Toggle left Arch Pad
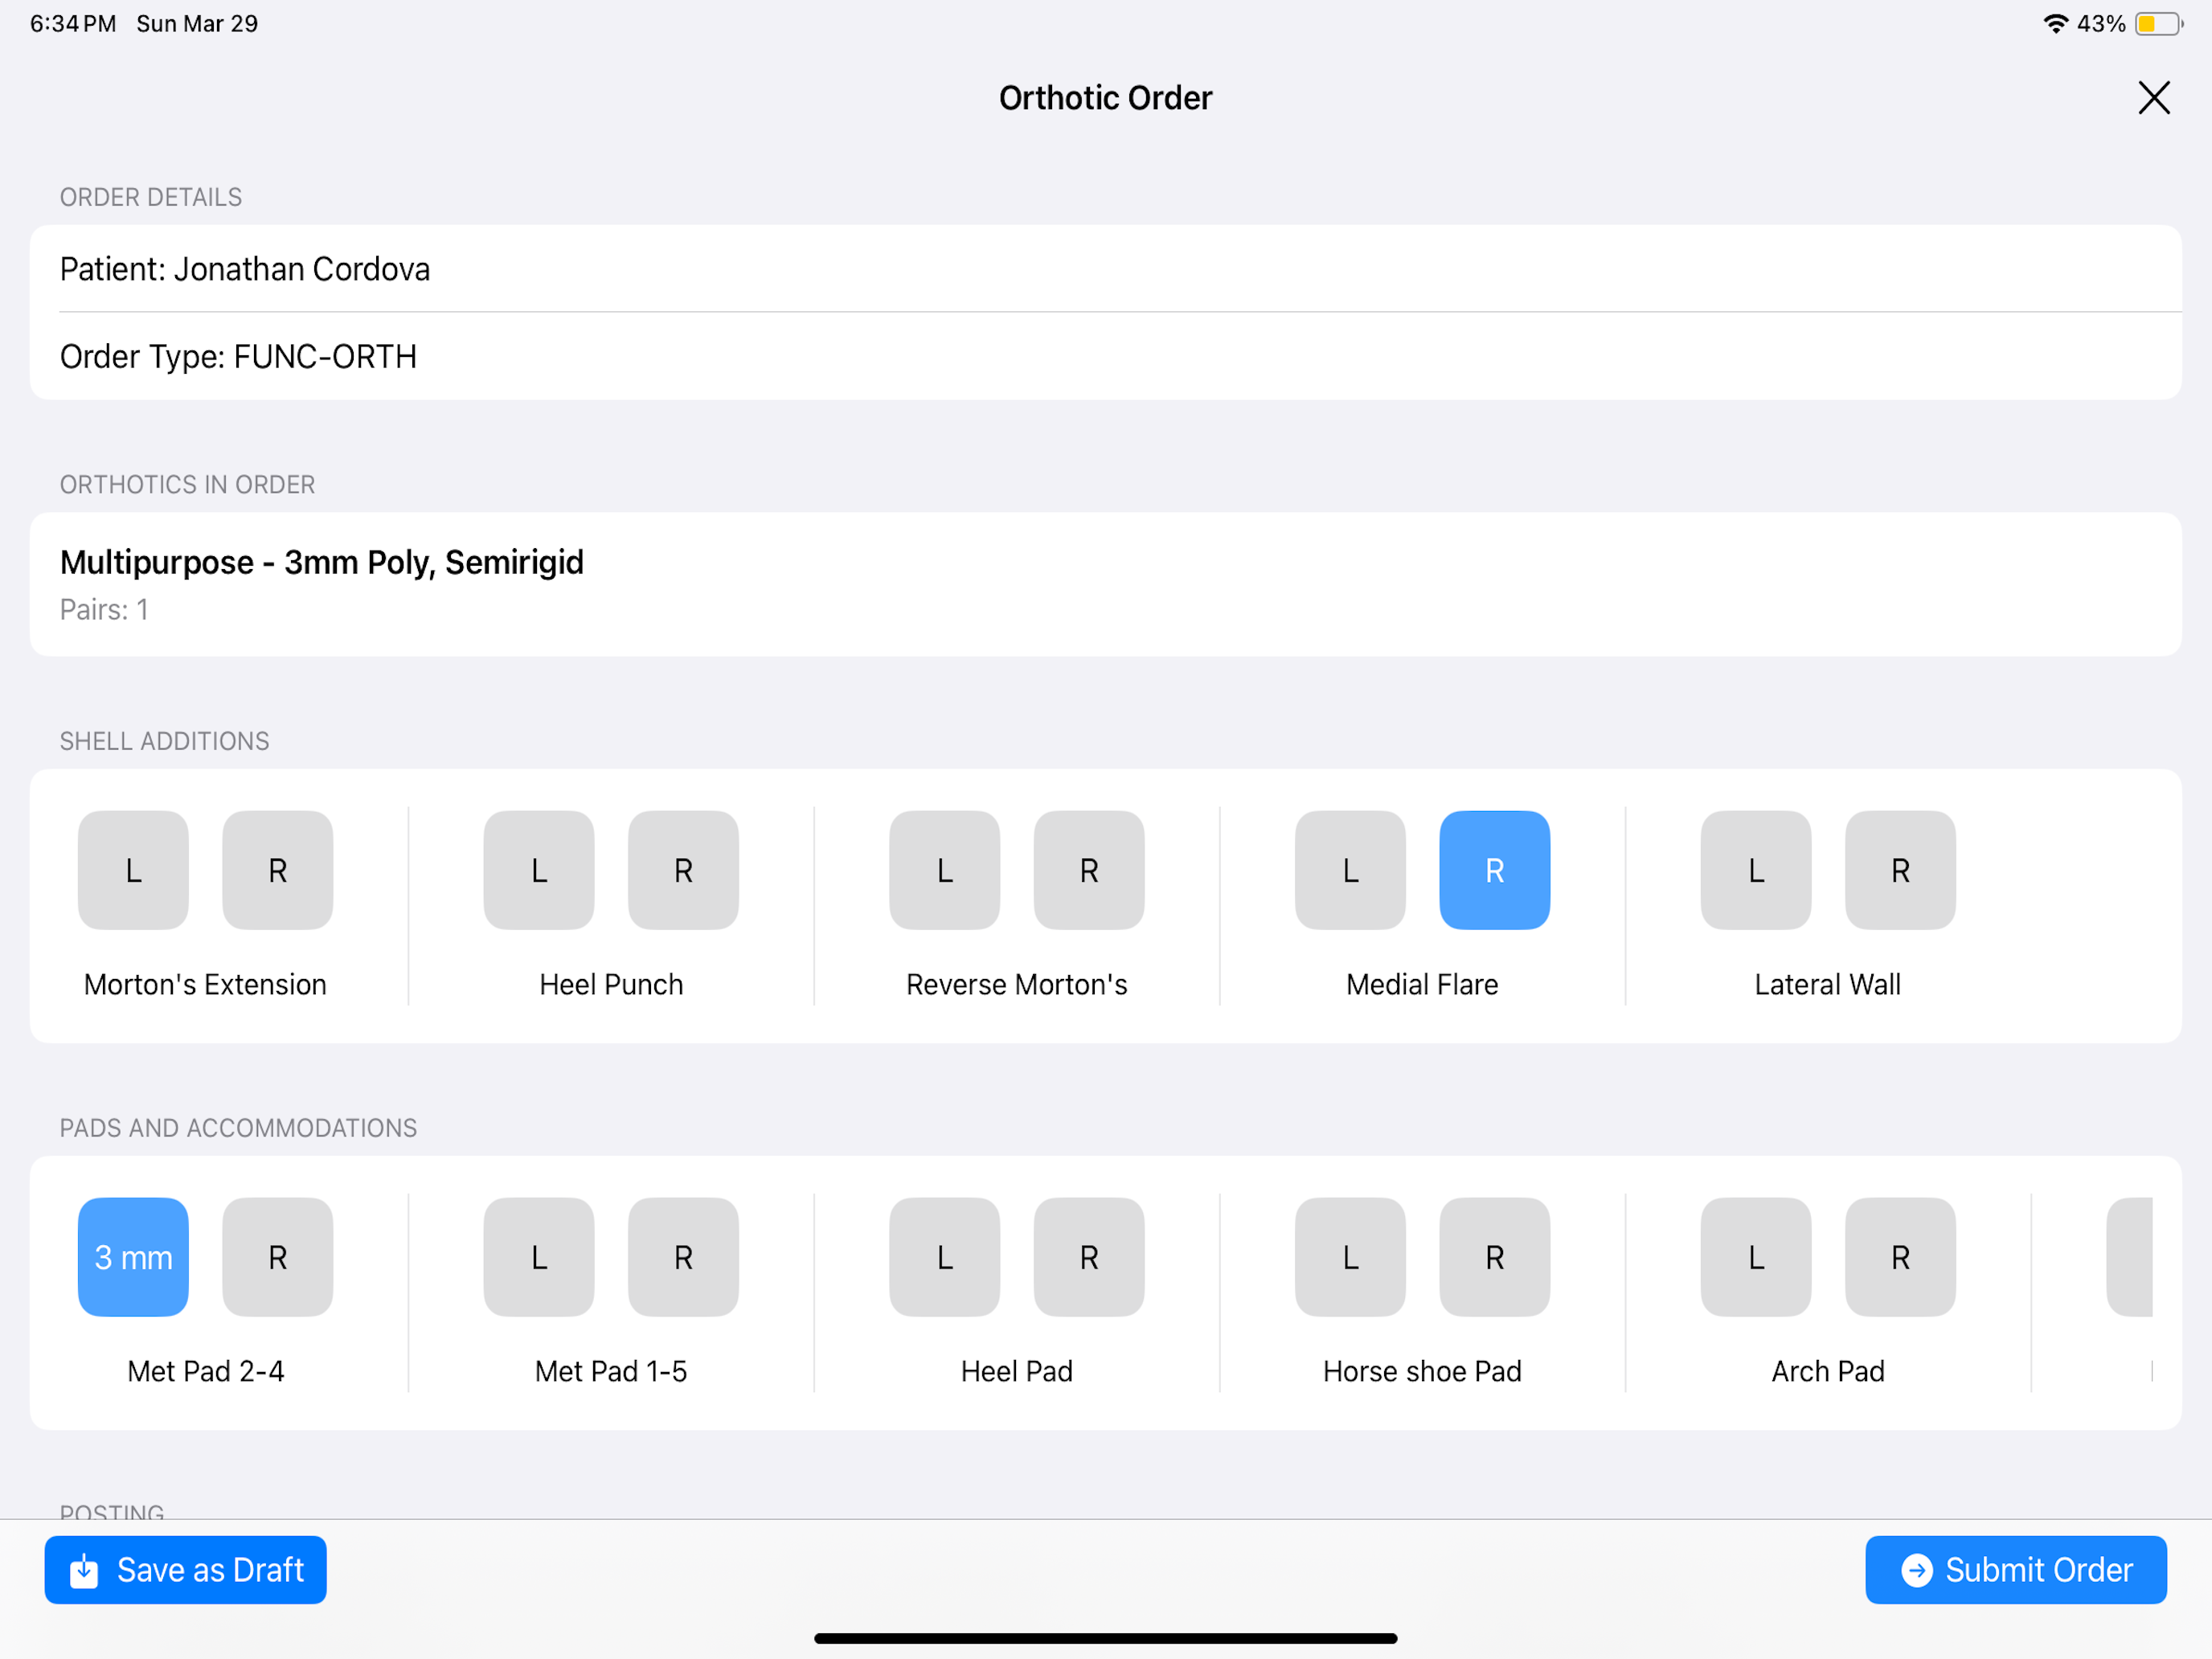 pos(1756,1257)
